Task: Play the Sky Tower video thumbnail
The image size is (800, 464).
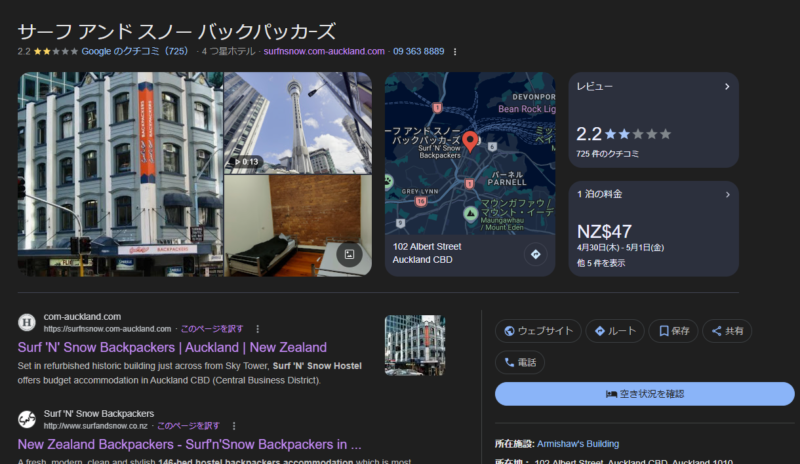Action: tap(297, 120)
